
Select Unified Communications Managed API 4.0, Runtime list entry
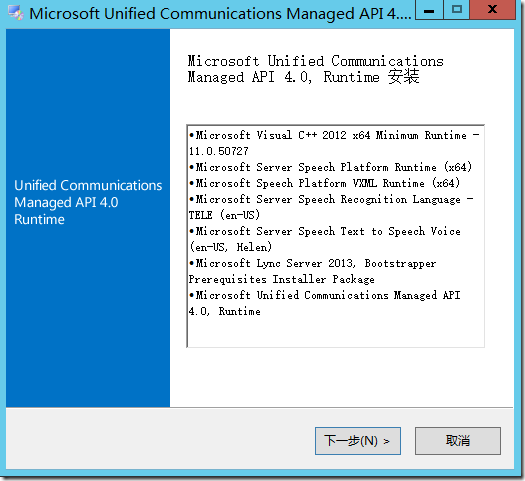[324, 303]
